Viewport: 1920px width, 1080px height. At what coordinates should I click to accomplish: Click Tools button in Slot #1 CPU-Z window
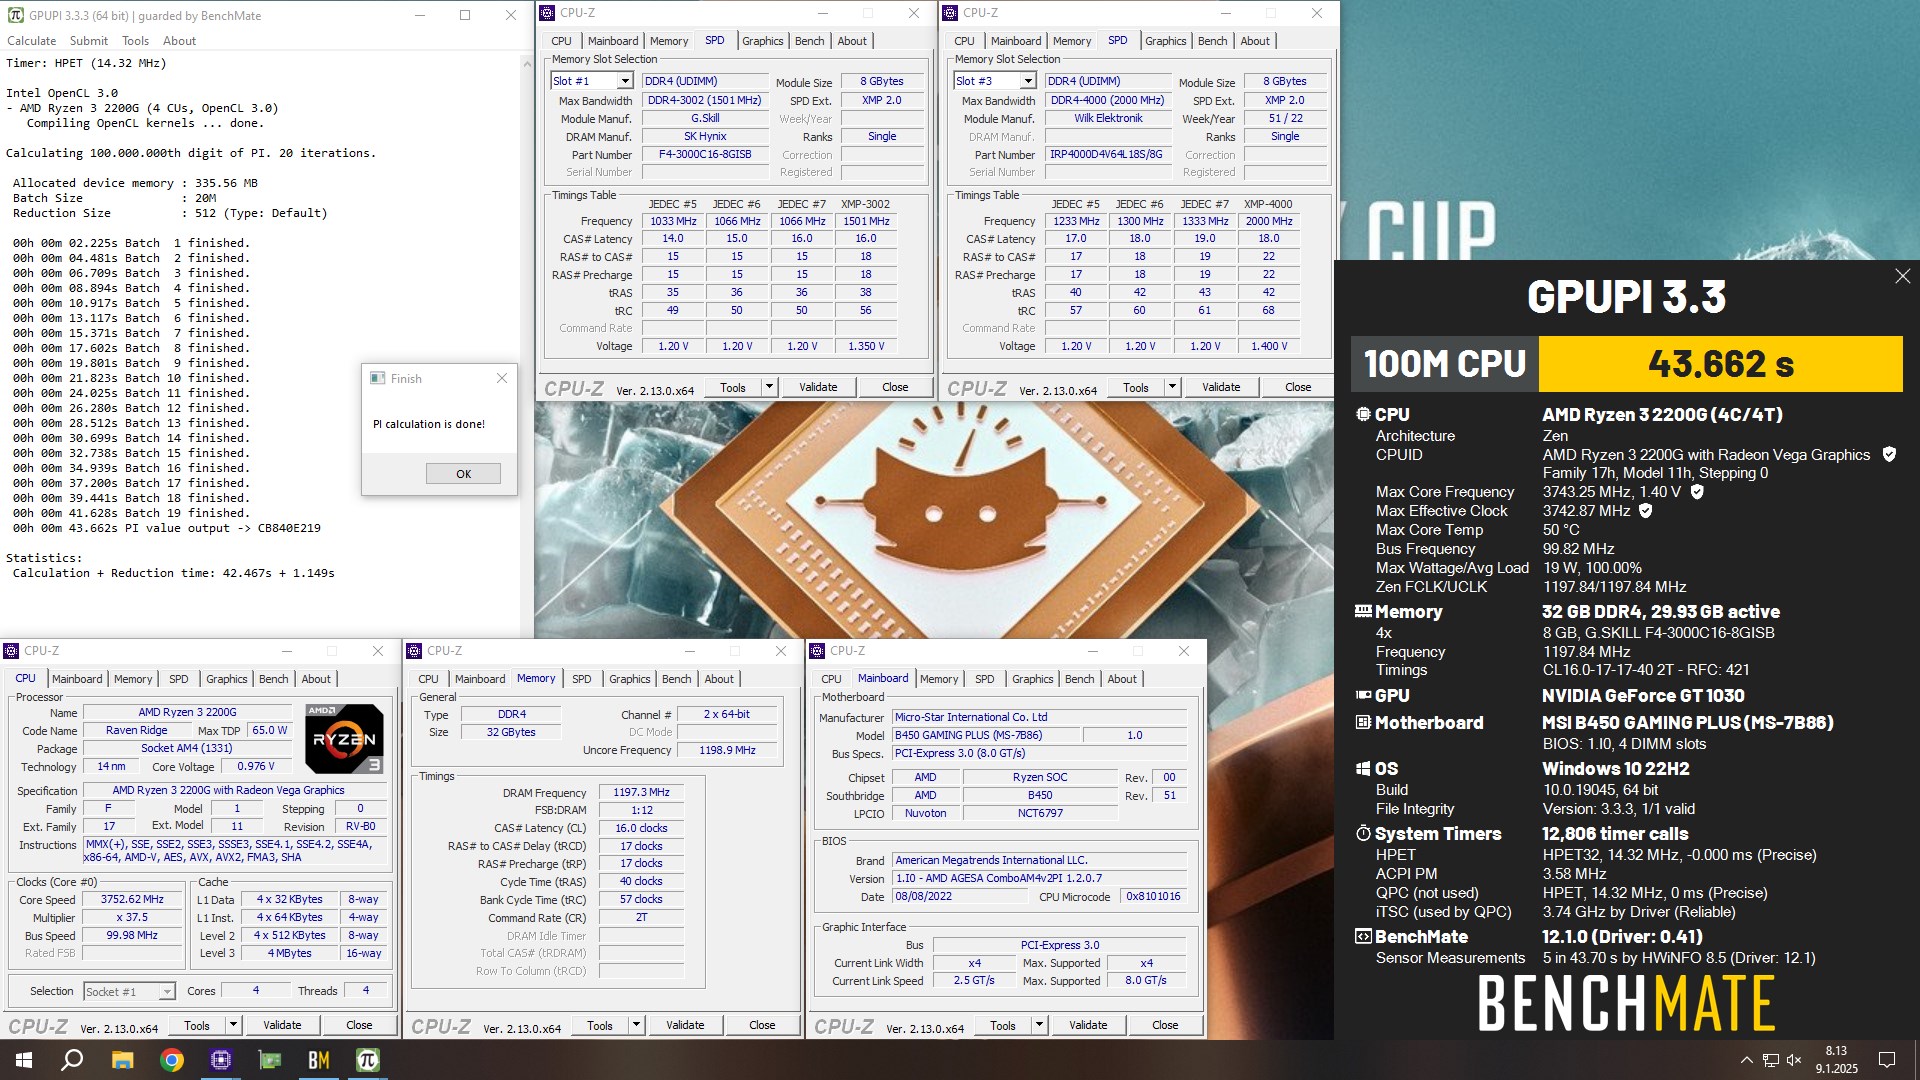coord(733,387)
